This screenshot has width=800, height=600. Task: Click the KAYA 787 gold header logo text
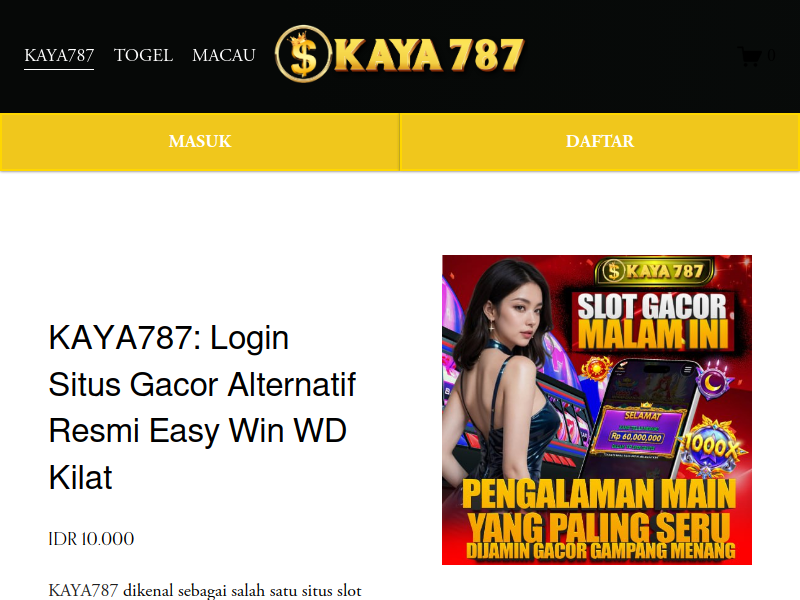coord(430,55)
